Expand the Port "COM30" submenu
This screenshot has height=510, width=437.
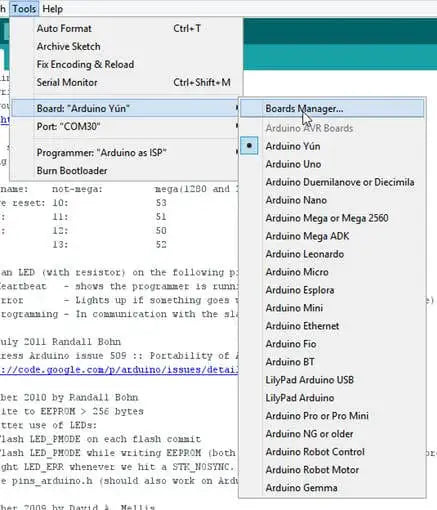(125, 127)
